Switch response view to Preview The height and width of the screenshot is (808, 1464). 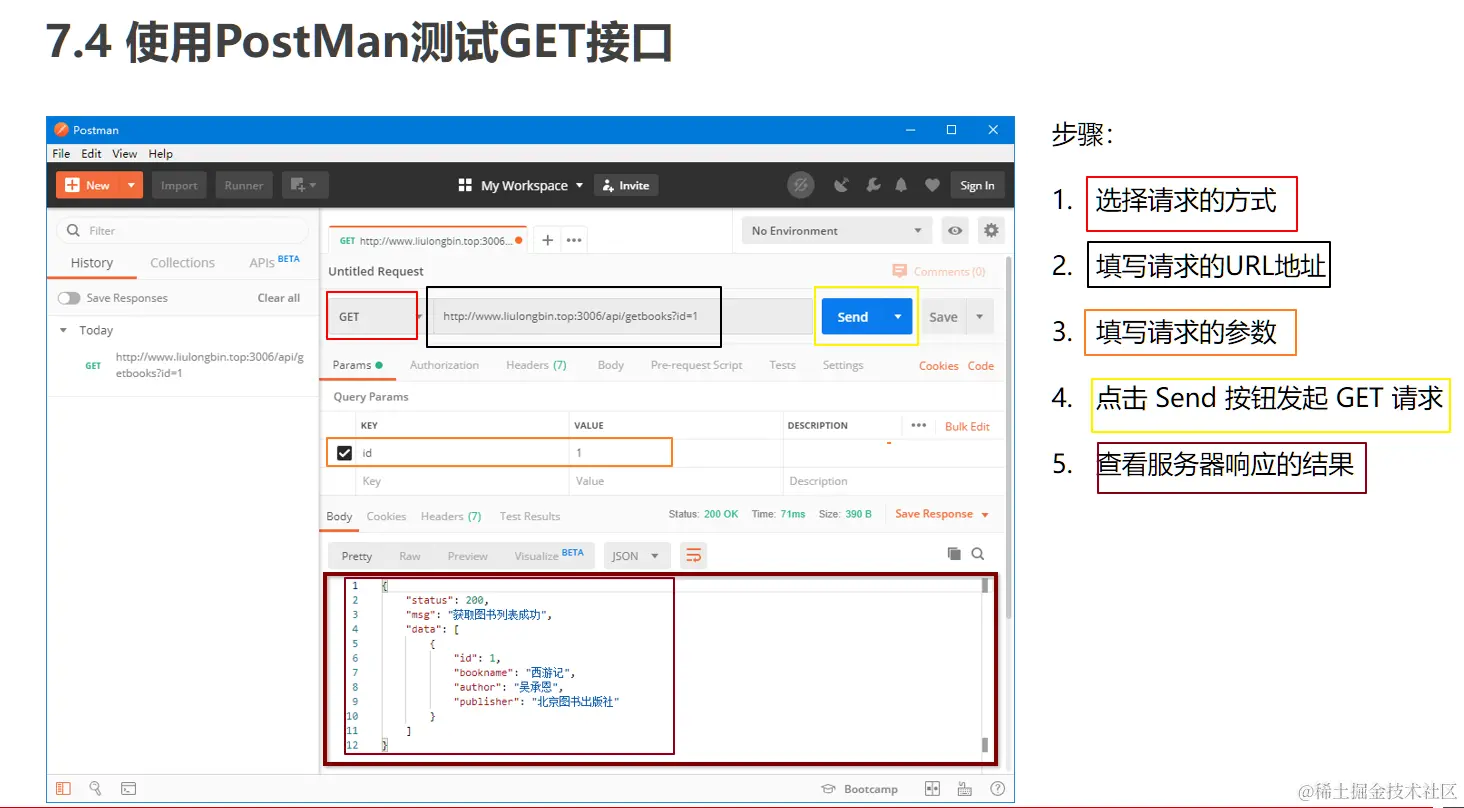click(468, 556)
